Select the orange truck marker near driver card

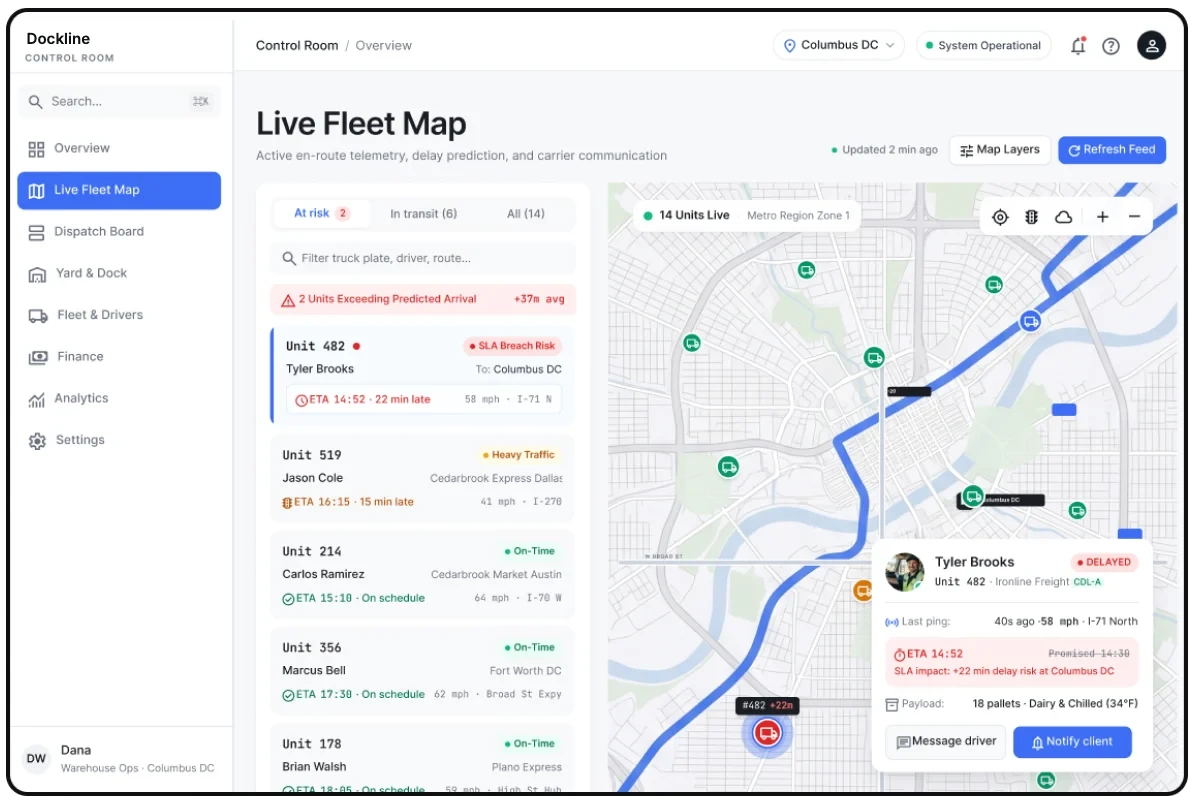click(862, 591)
